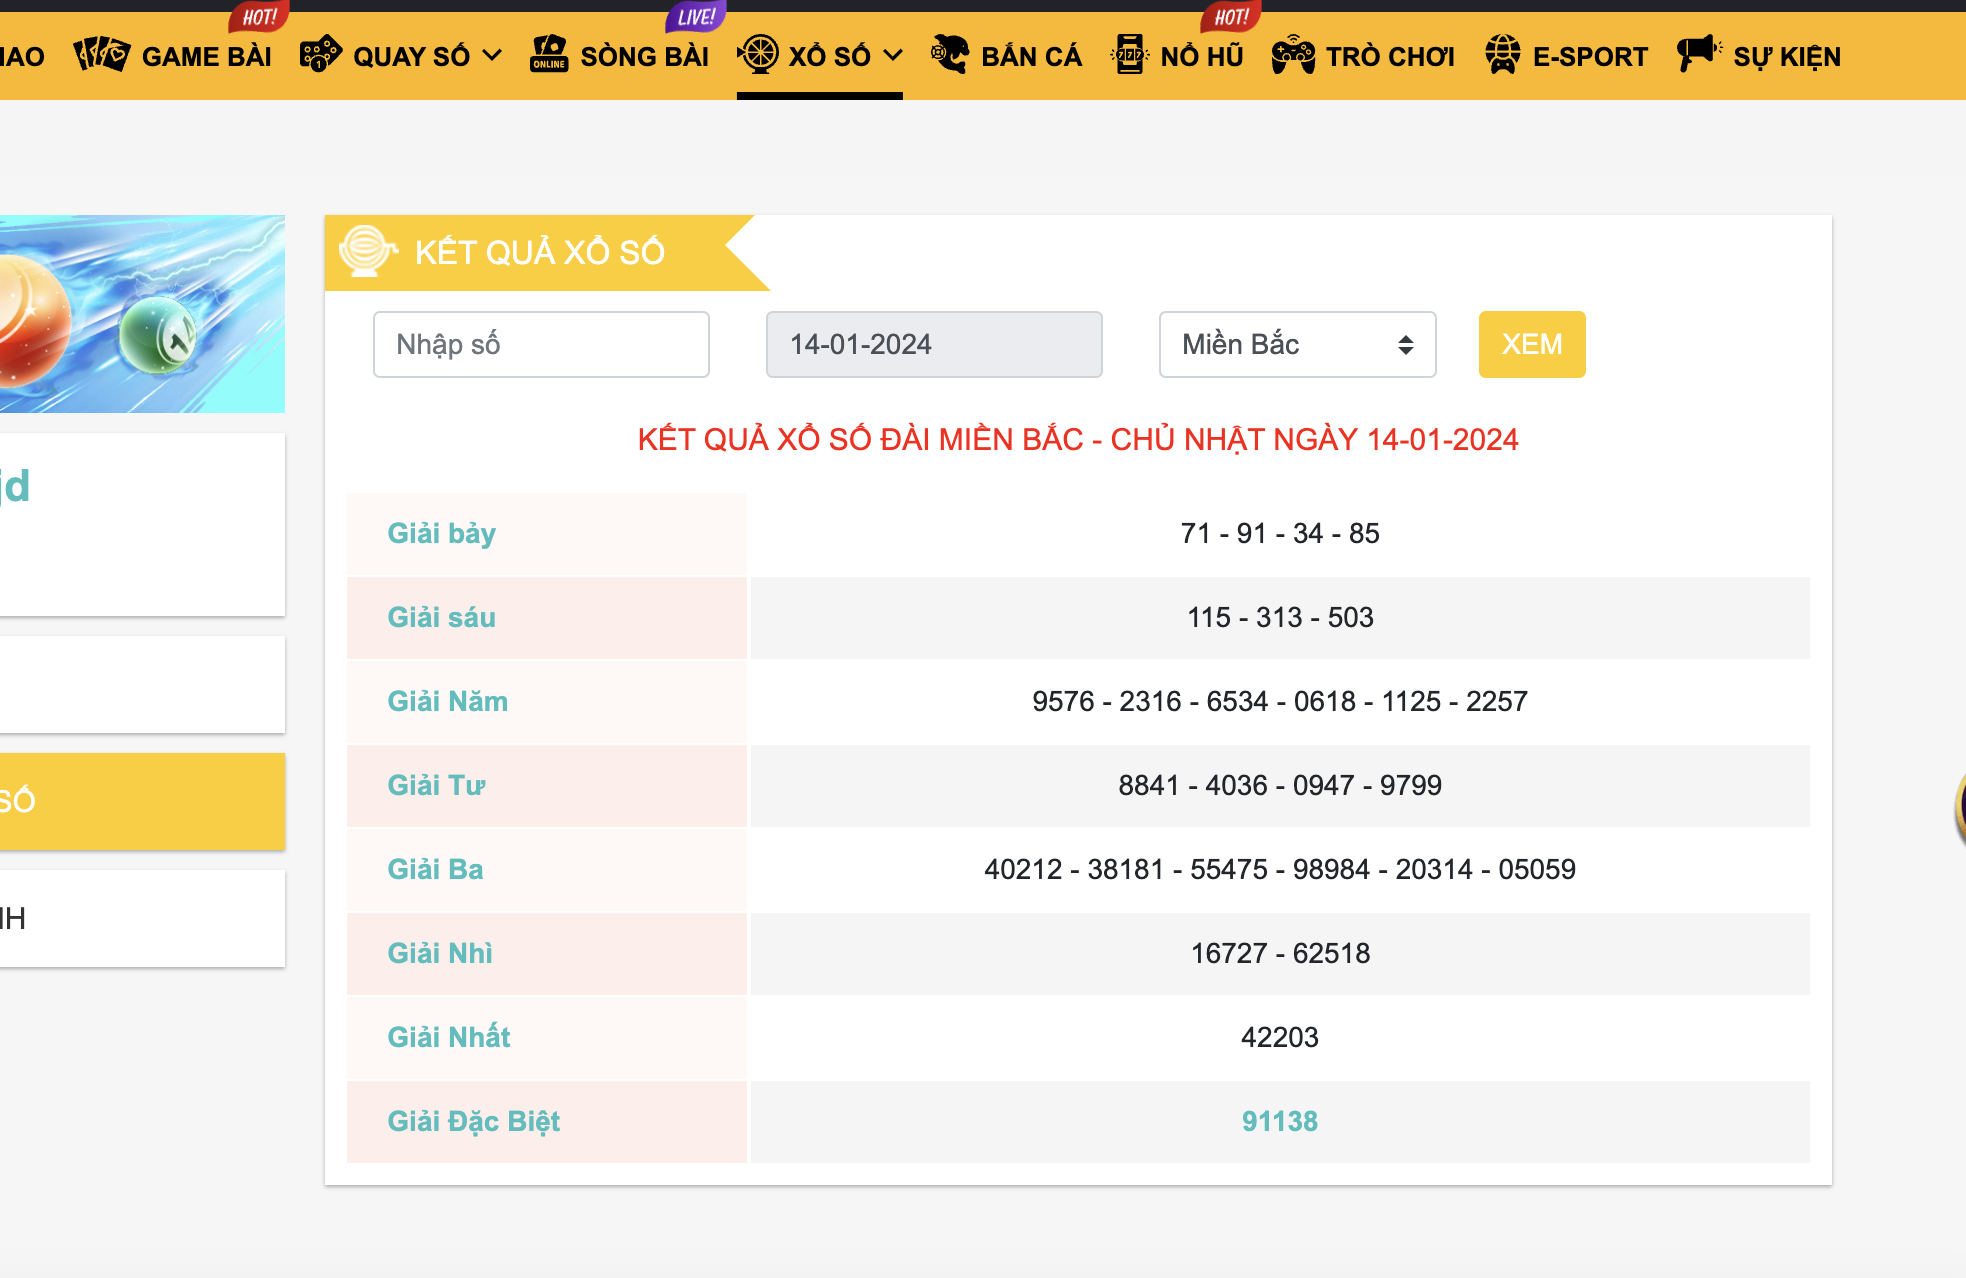Go to the E-Sport menu item
This screenshot has height=1278, width=1966.
click(x=1589, y=57)
